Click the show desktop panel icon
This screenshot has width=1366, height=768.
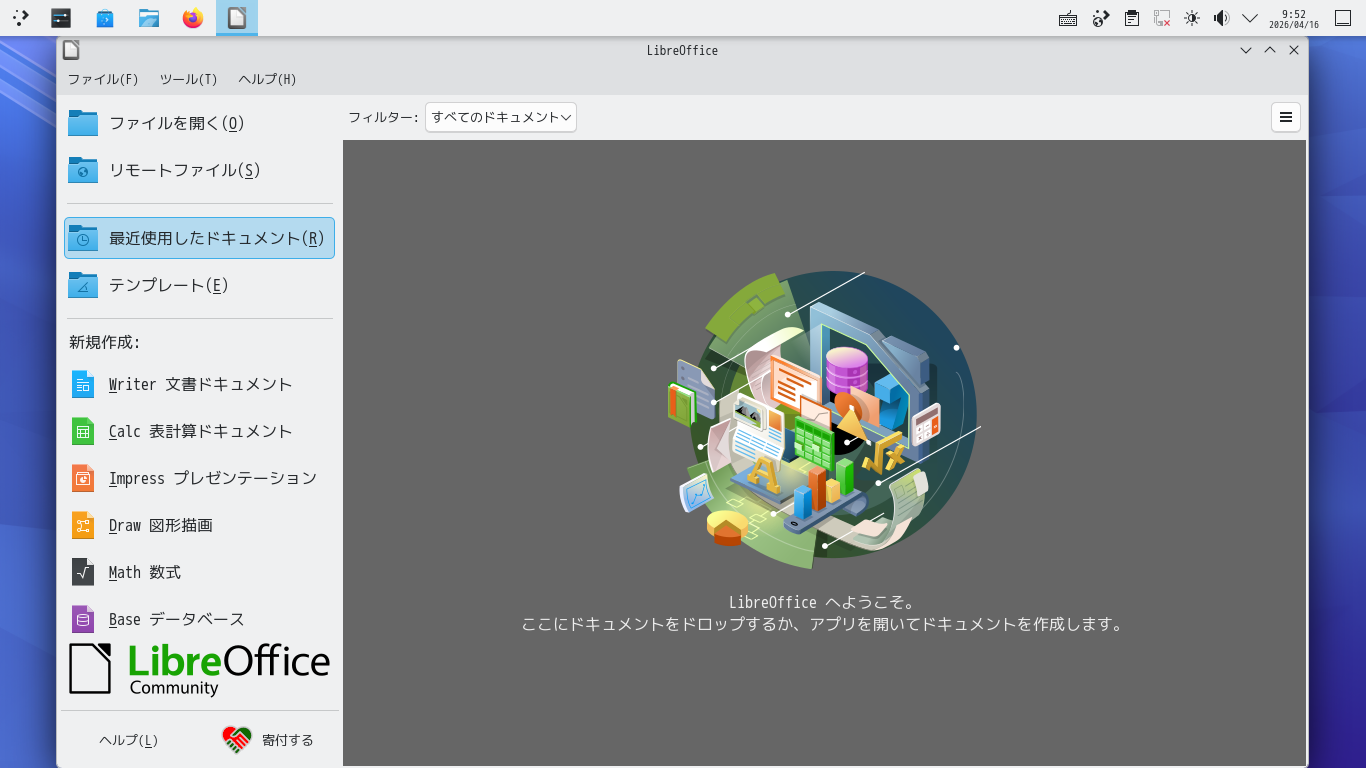click(1343, 18)
